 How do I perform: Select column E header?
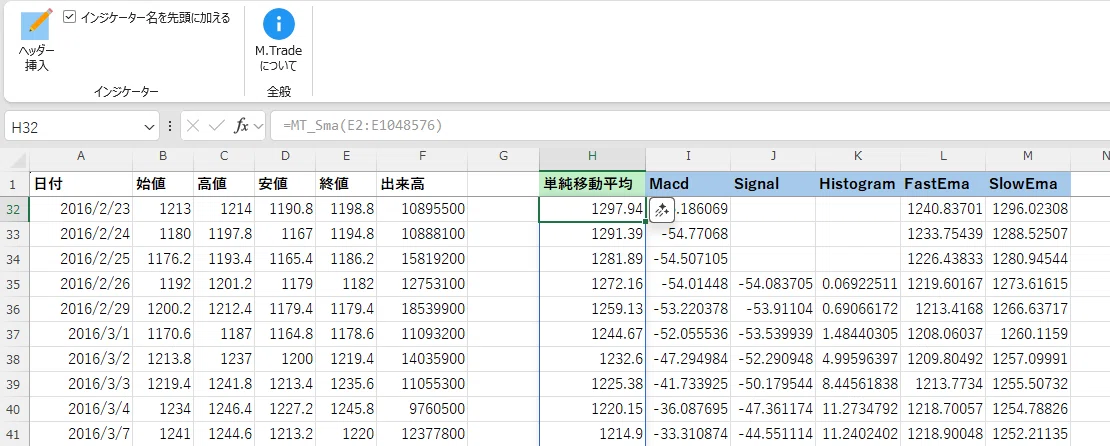346,156
